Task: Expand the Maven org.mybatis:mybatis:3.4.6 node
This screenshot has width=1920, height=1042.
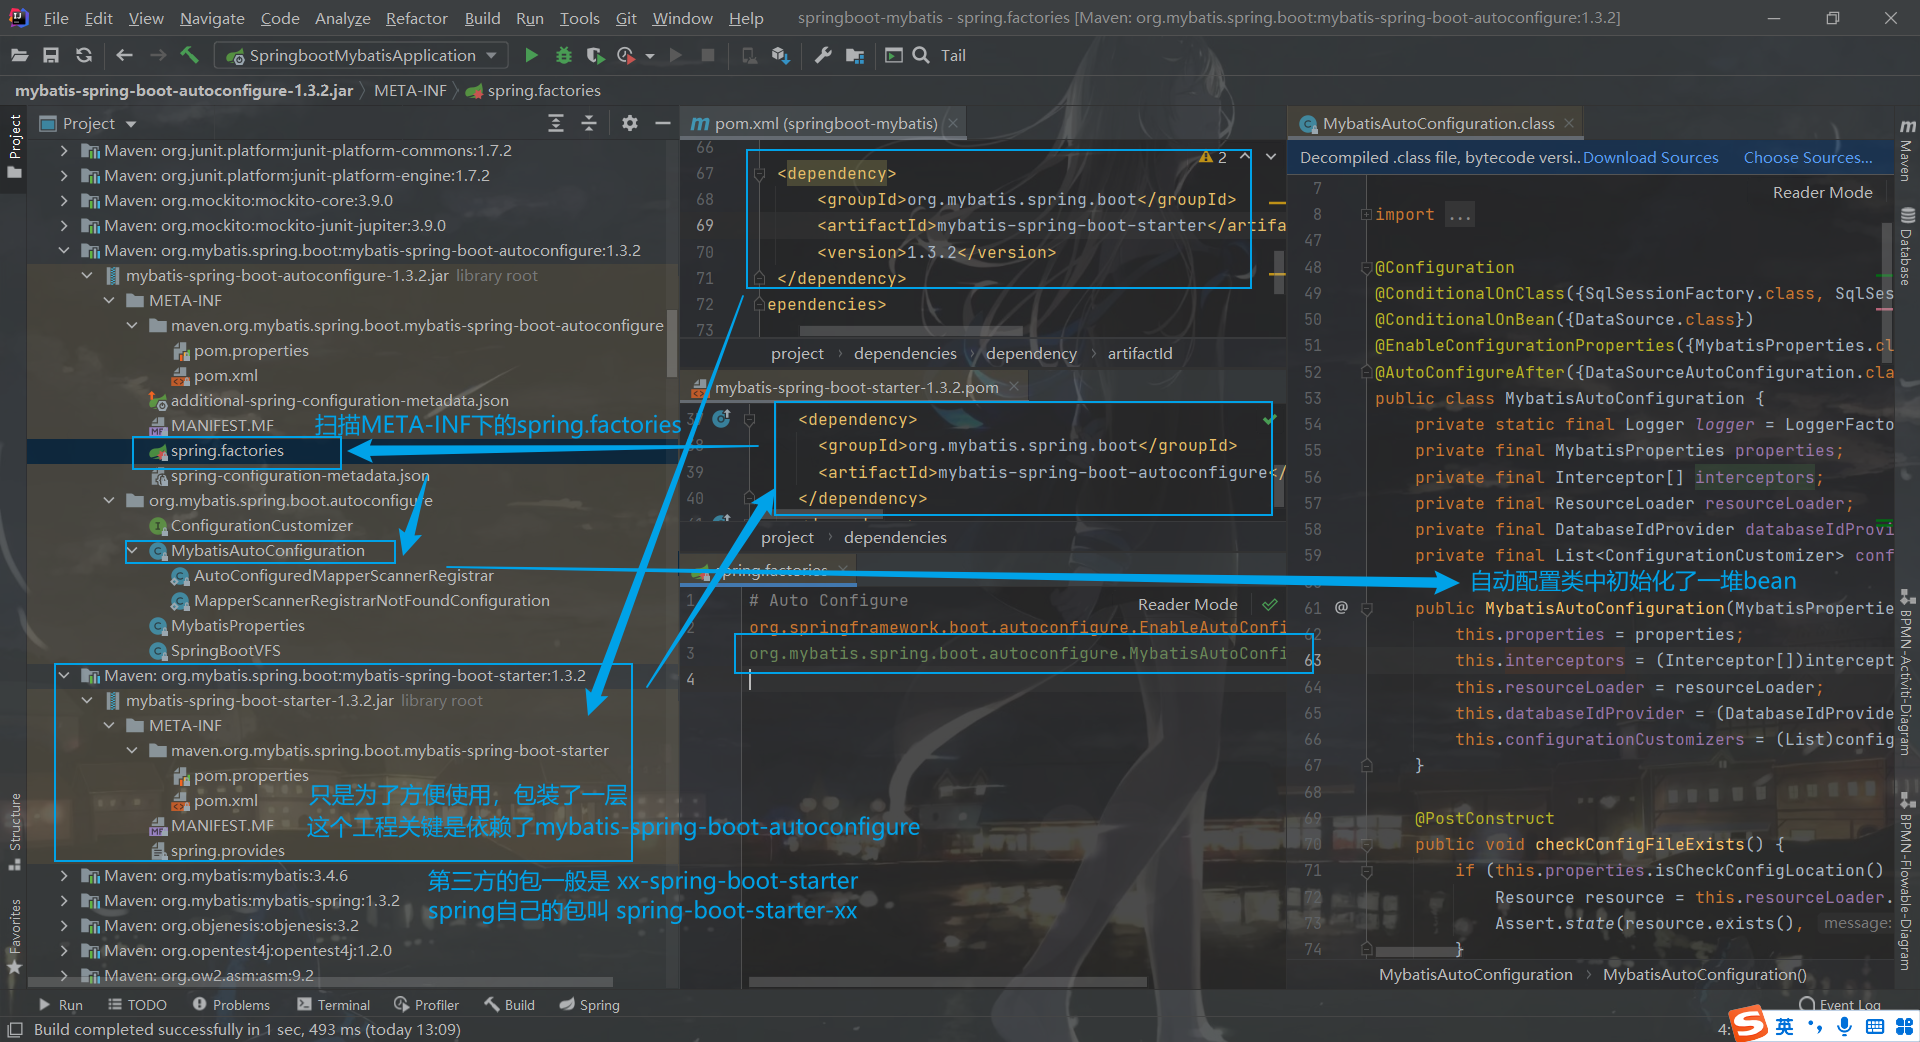Action: (x=64, y=875)
